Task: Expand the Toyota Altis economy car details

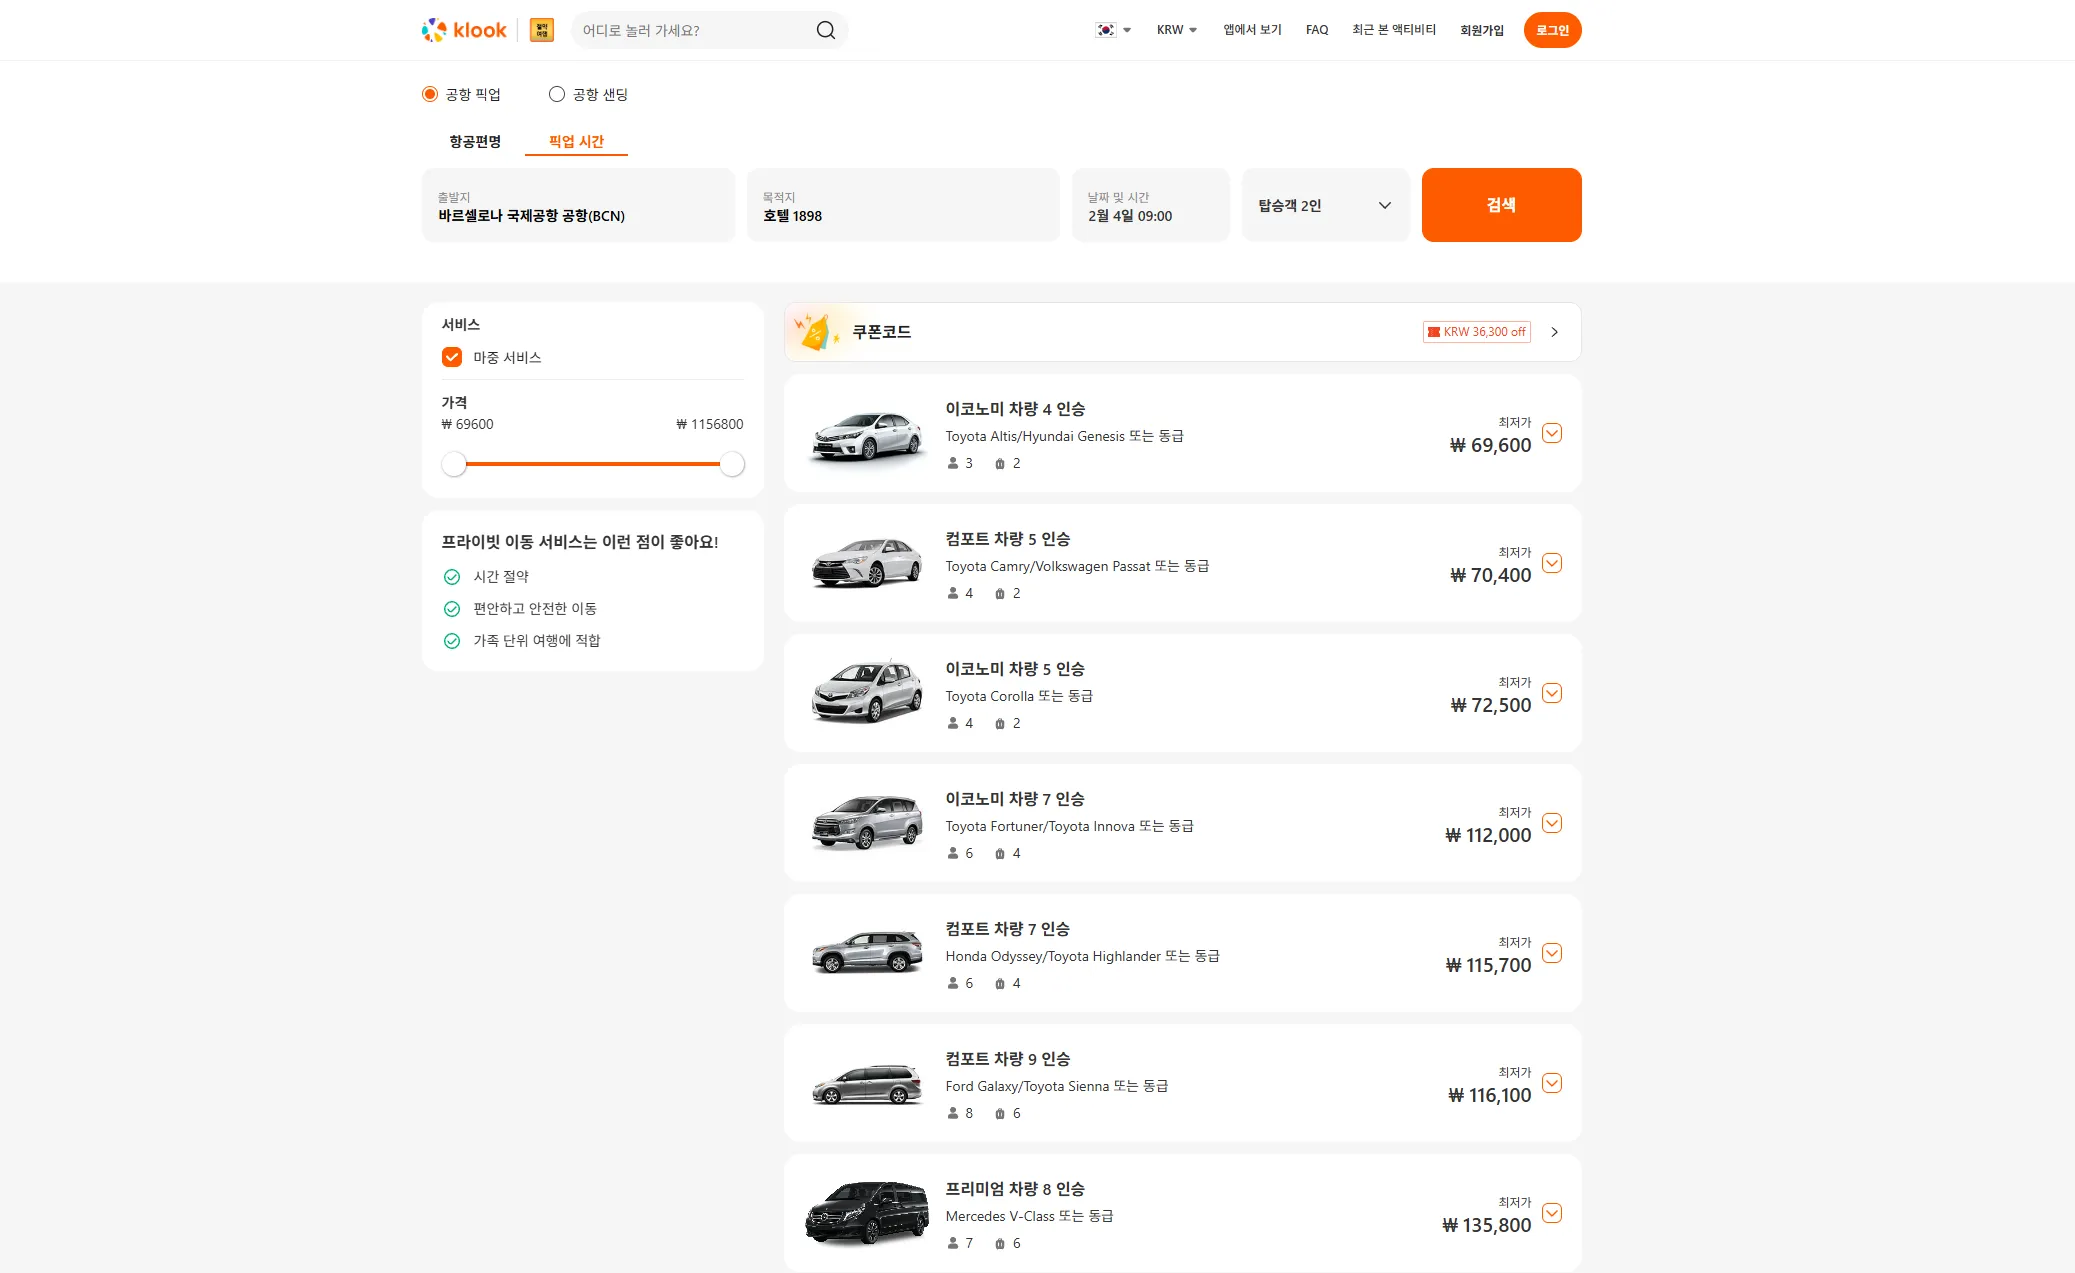Action: click(x=1552, y=433)
